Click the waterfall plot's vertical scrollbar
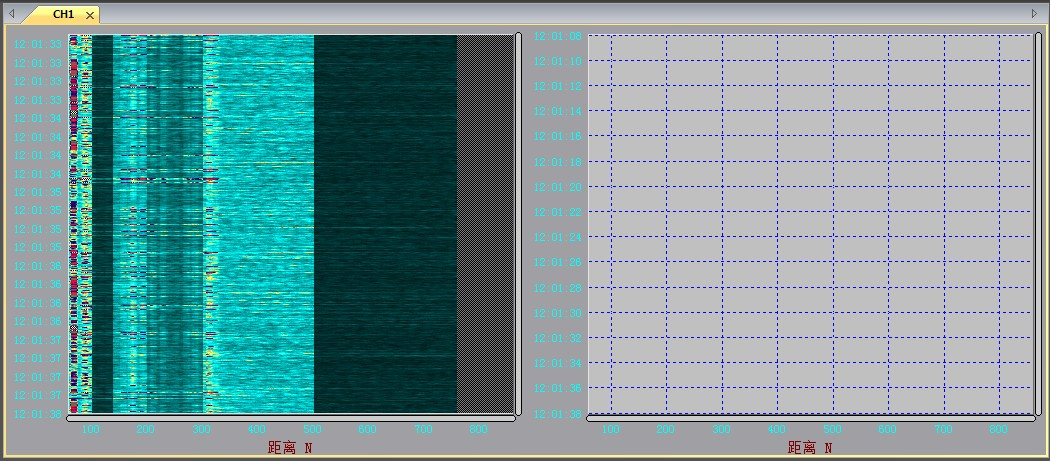This screenshot has height=461, width=1050. [x=518, y=223]
